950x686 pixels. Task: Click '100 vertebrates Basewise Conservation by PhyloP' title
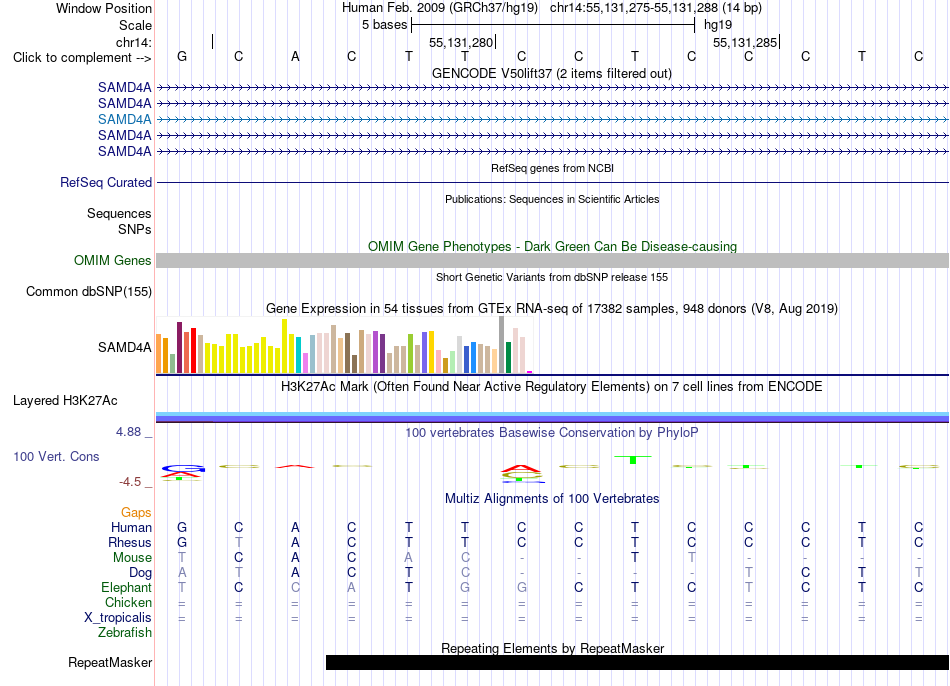click(x=552, y=433)
